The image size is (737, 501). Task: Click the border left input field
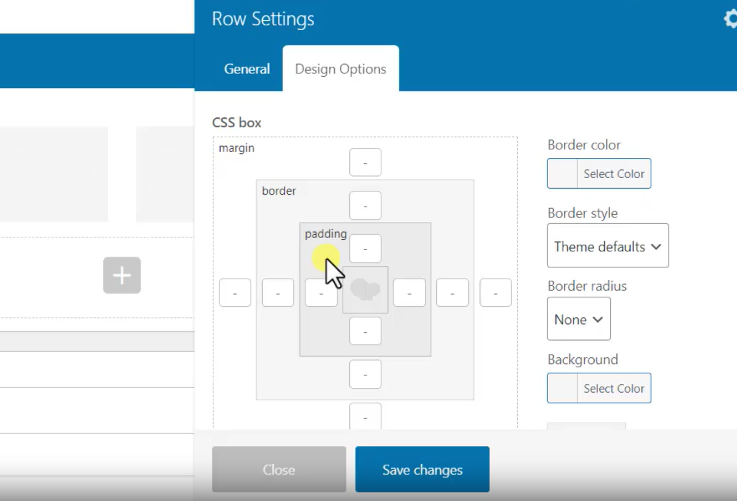point(278,293)
